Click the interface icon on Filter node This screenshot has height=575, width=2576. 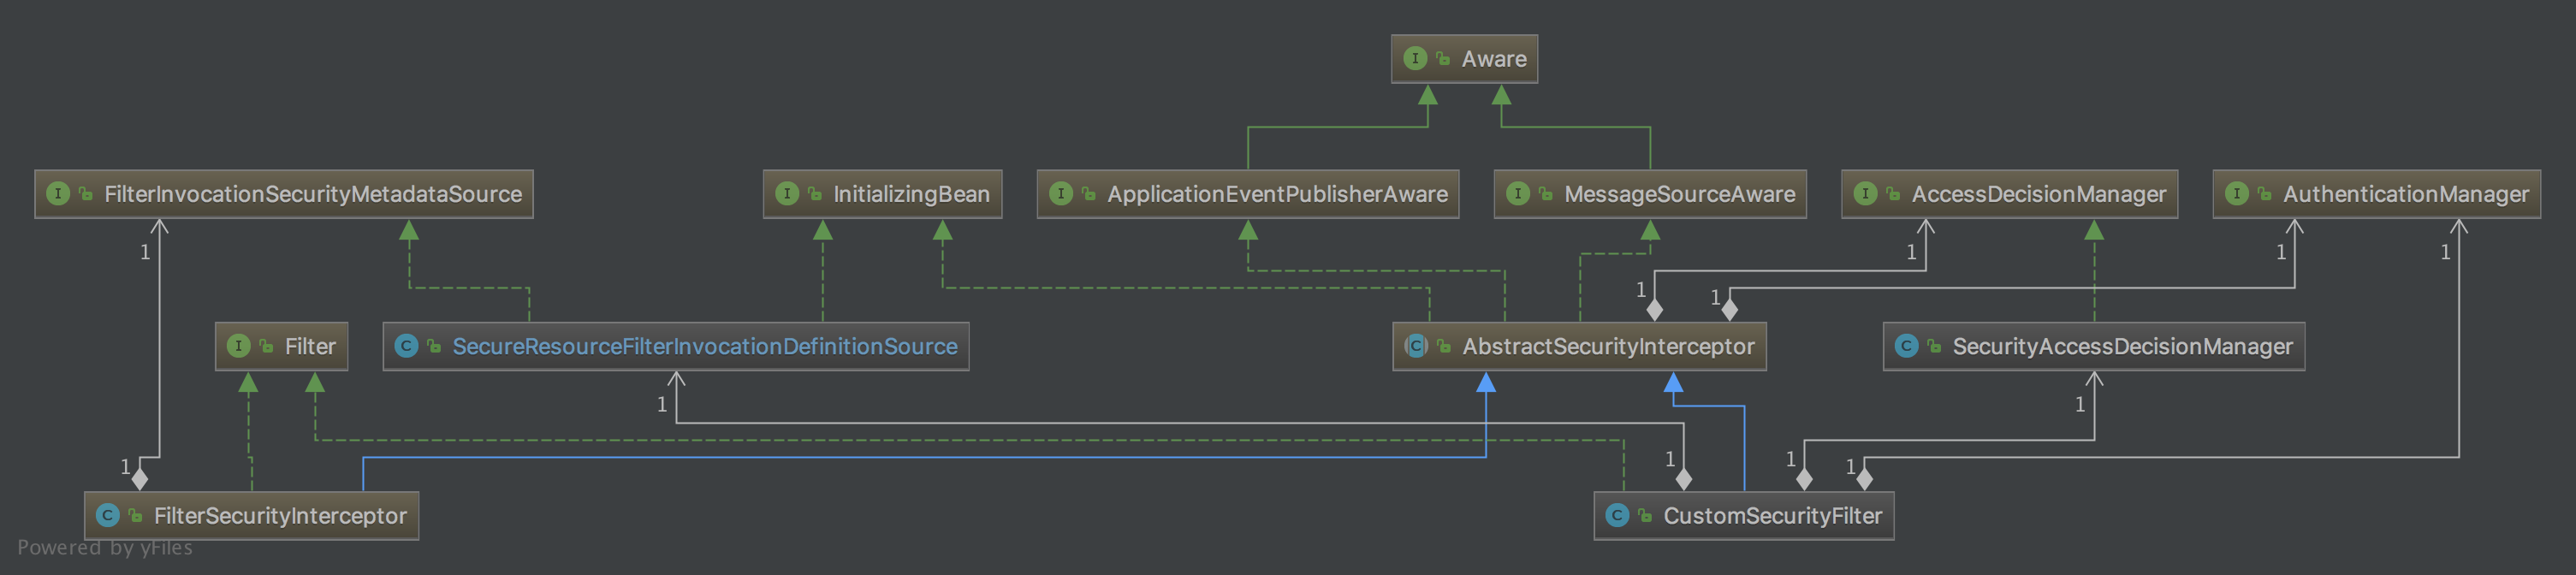pos(238,346)
